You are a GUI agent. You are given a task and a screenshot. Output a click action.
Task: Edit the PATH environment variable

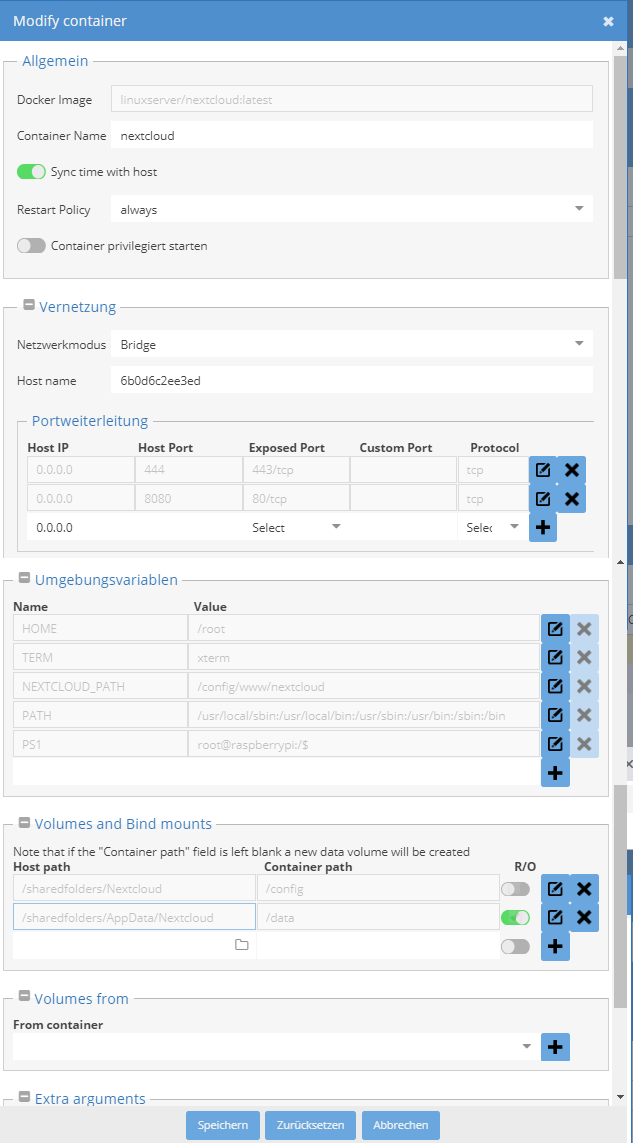555,715
